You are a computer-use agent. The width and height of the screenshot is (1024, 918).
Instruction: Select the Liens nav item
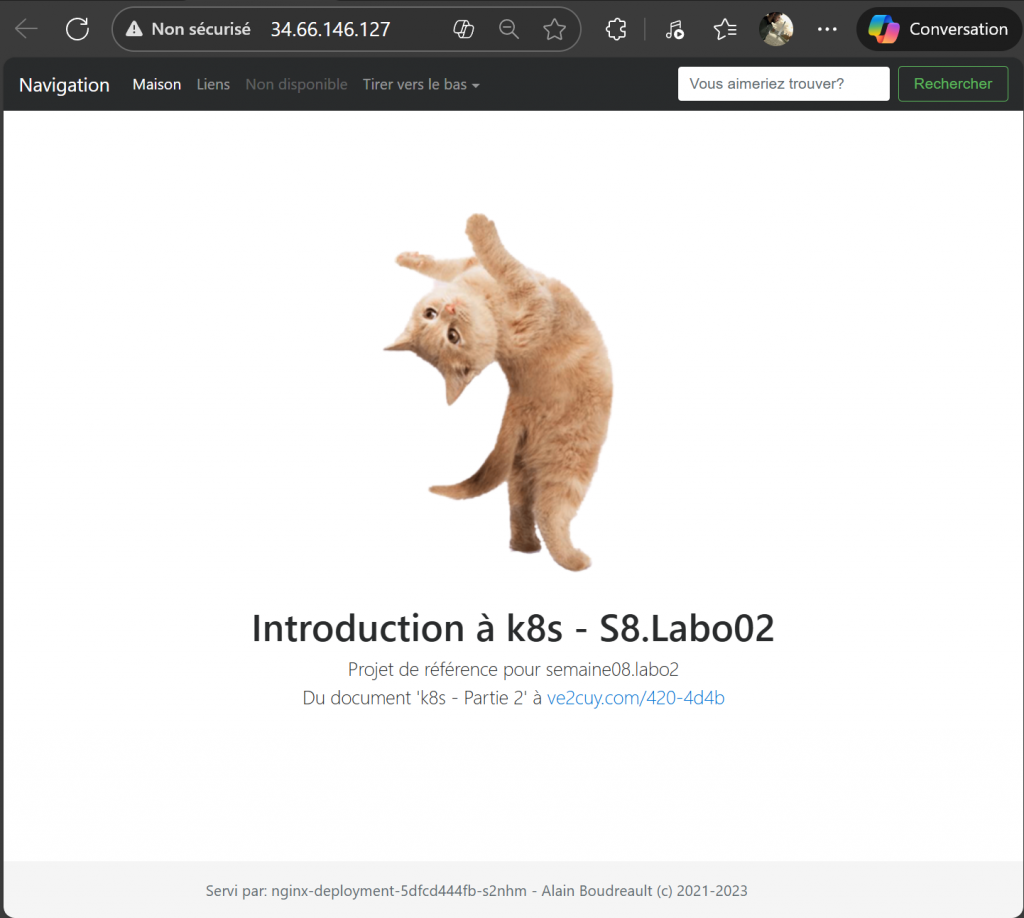(x=213, y=85)
